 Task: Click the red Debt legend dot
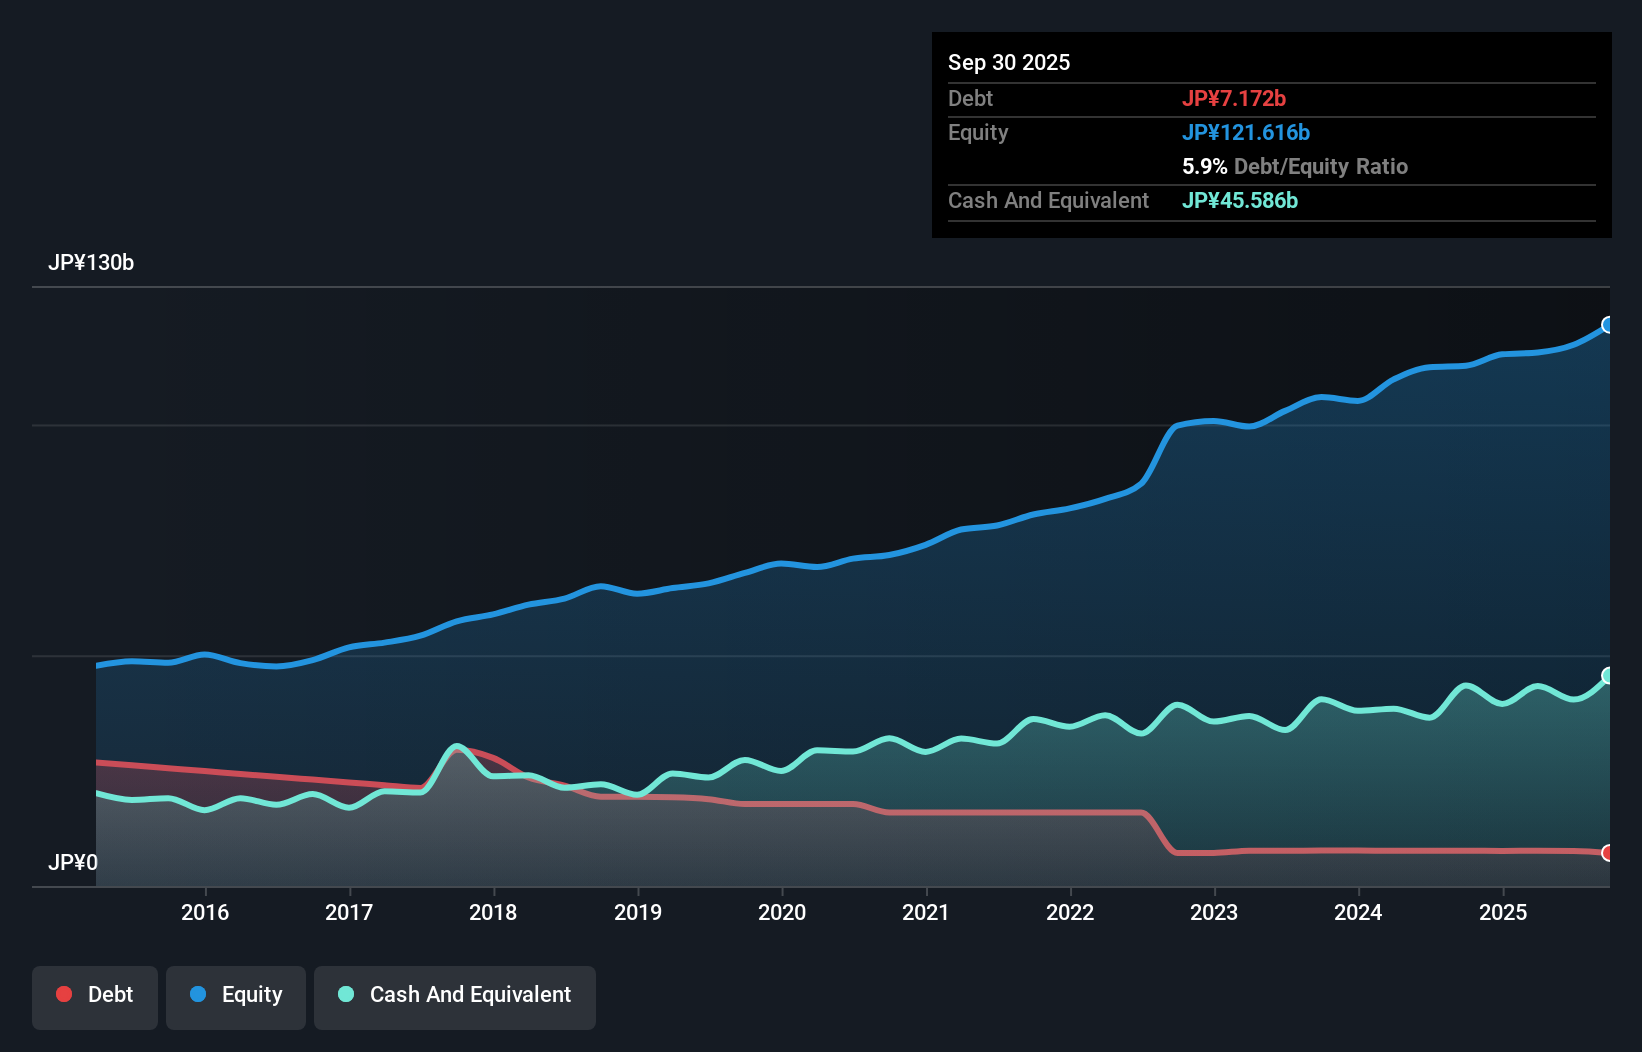pyautogui.click(x=63, y=994)
